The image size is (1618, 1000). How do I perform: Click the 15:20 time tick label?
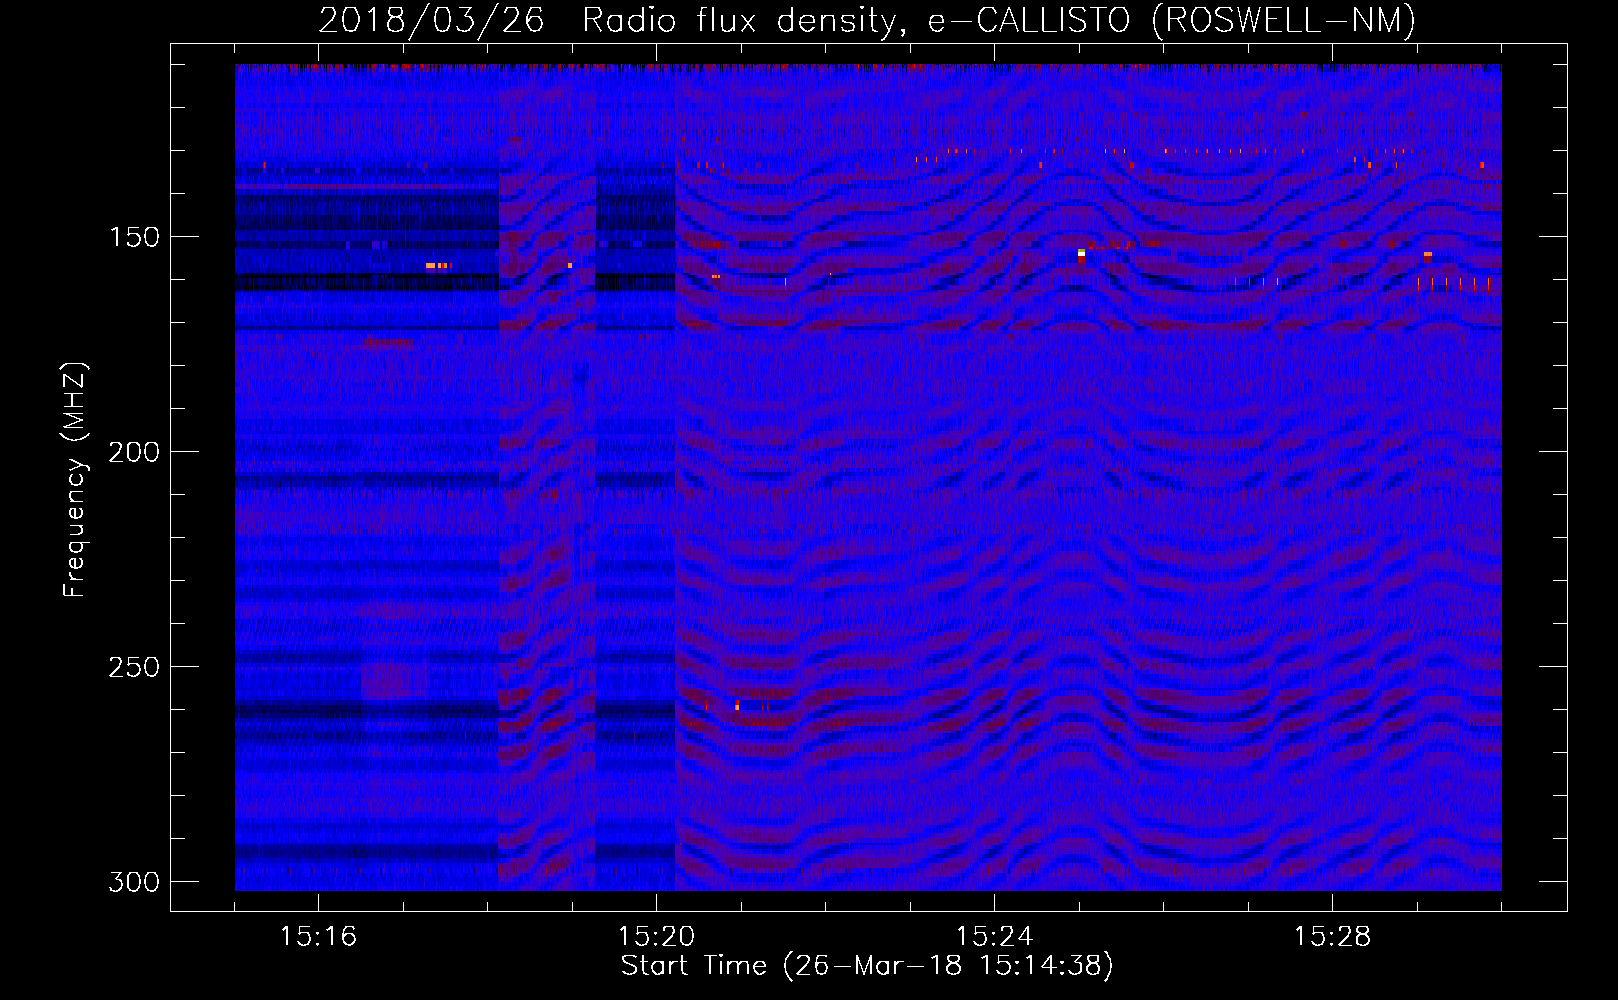click(x=656, y=937)
